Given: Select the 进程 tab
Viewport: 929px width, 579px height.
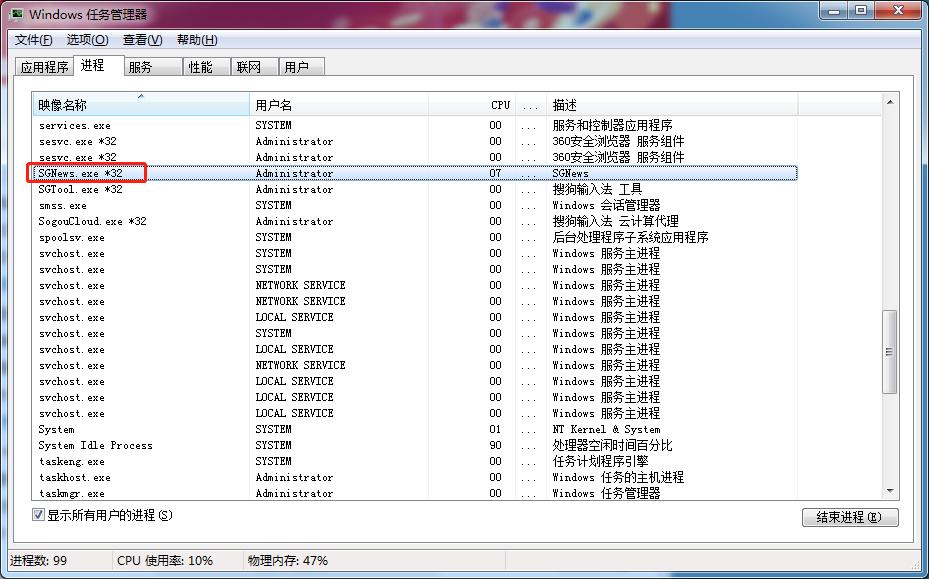Looking at the screenshot, I should point(98,65).
